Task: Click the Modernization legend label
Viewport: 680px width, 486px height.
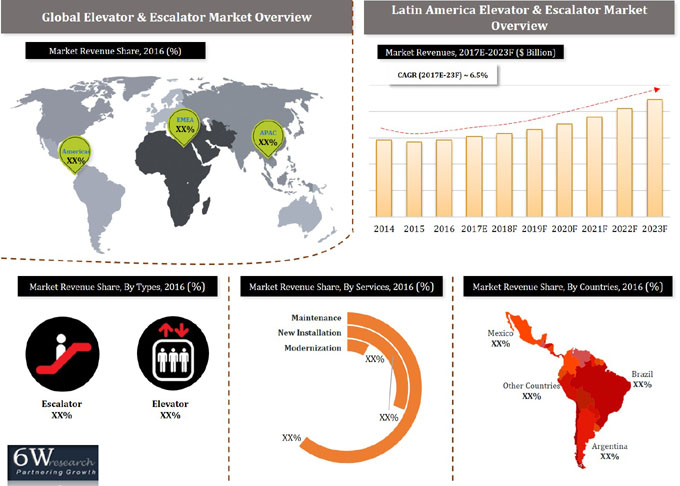Action: coord(313,348)
